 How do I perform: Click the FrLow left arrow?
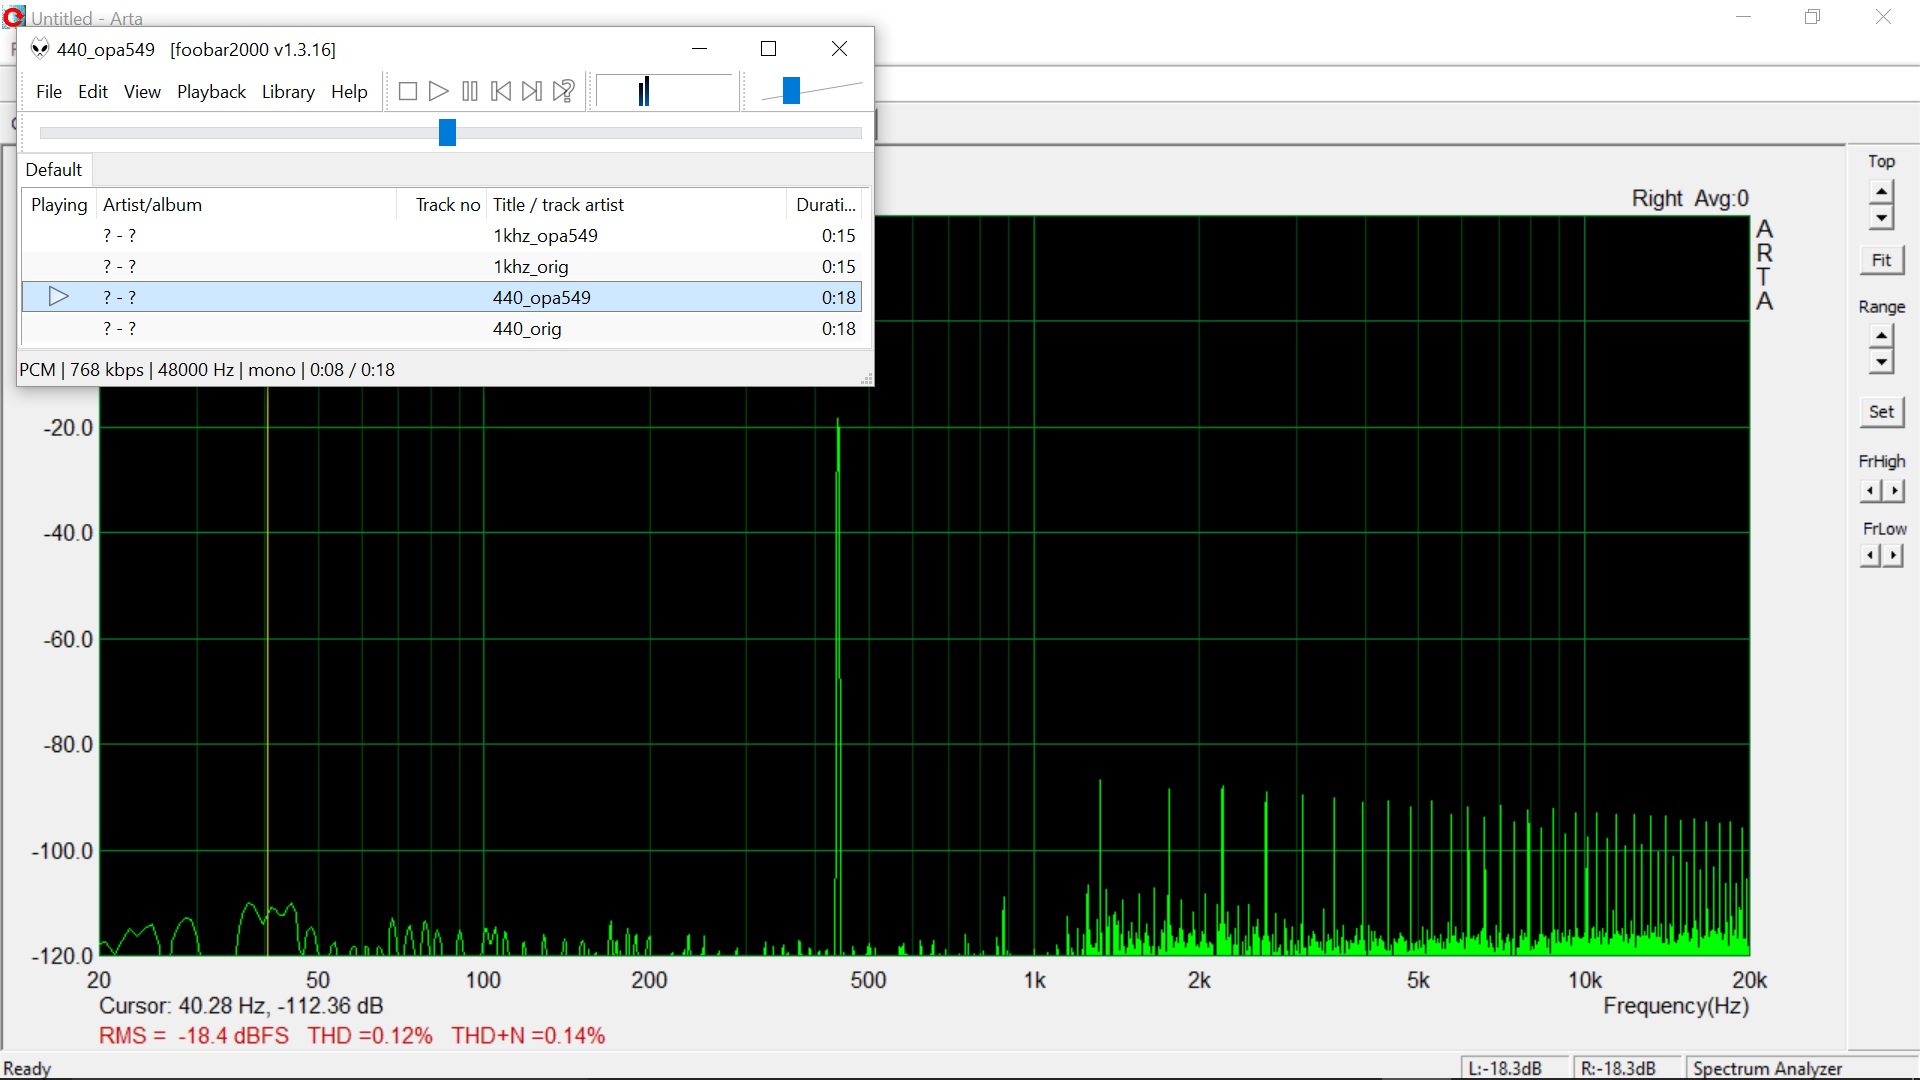tap(1870, 556)
